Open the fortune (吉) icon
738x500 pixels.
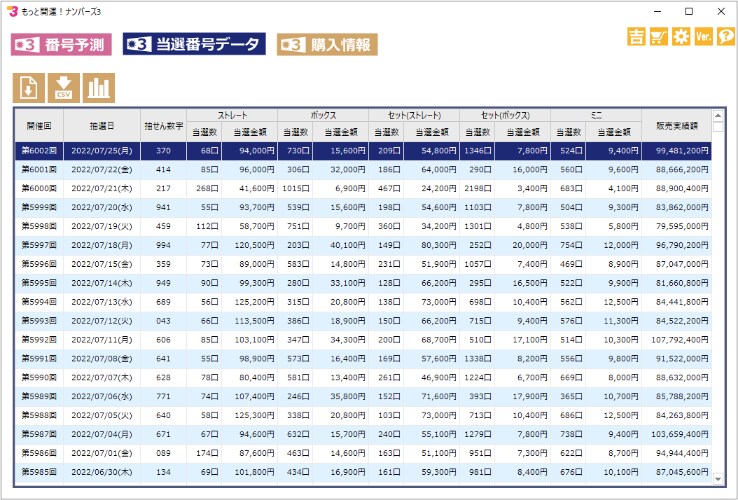tap(636, 36)
